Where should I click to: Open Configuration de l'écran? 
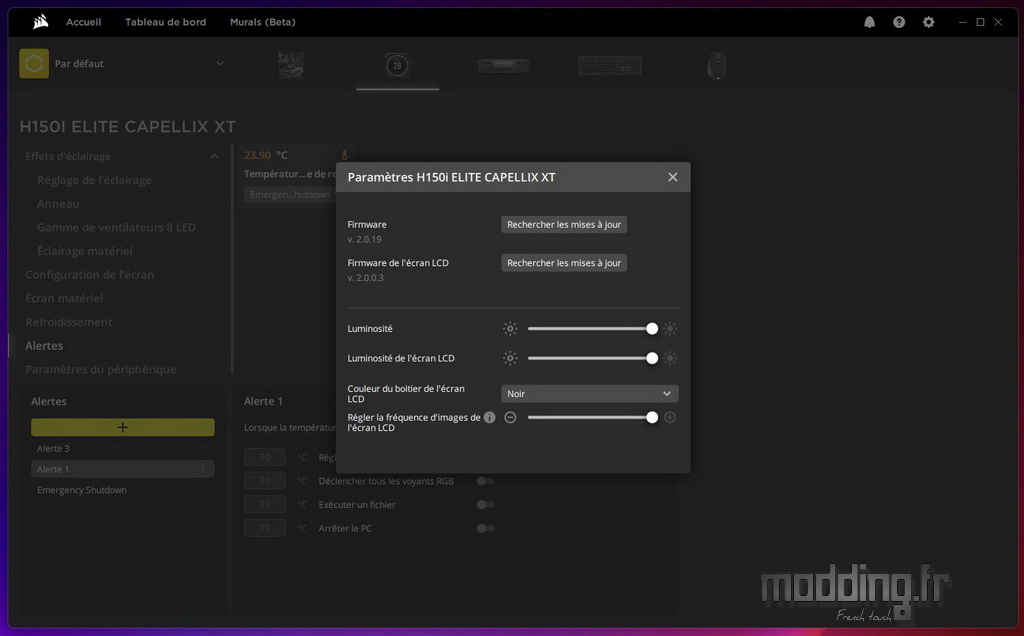click(x=89, y=275)
